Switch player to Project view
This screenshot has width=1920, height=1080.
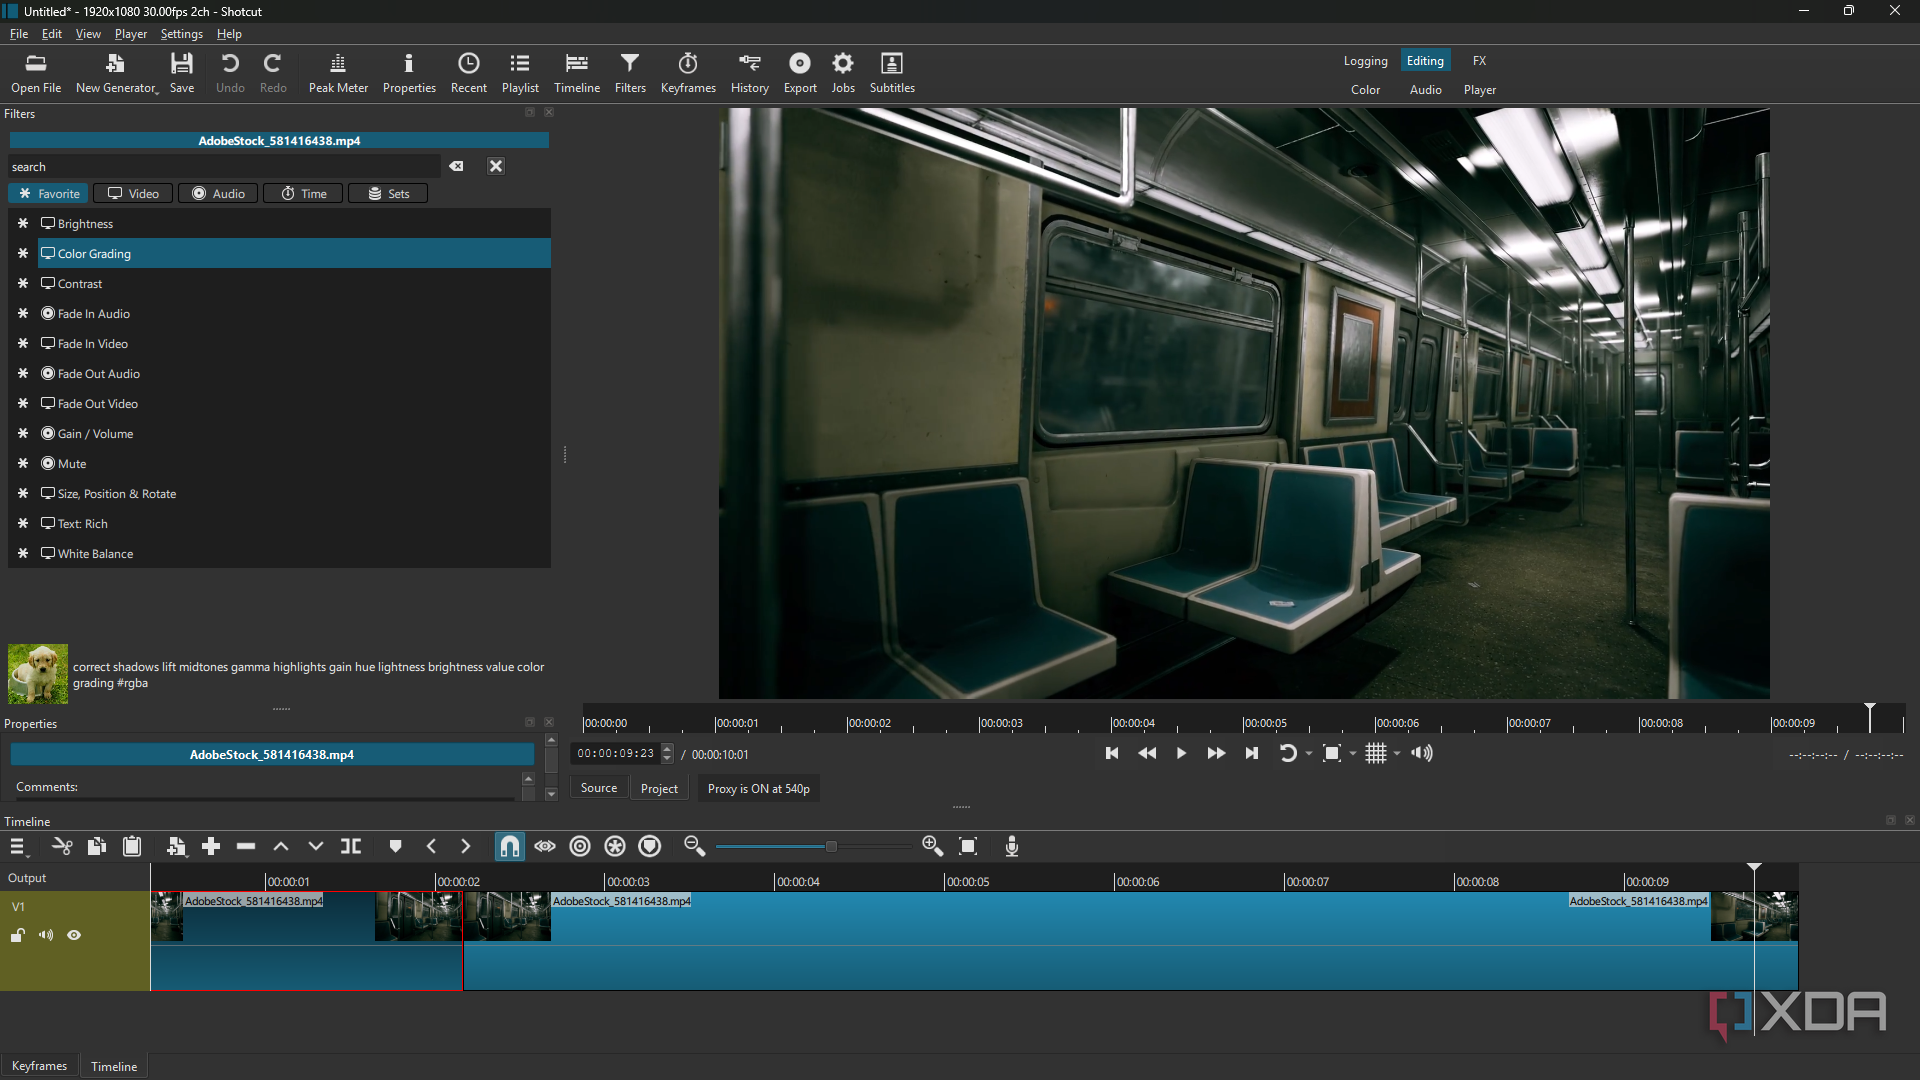(659, 788)
